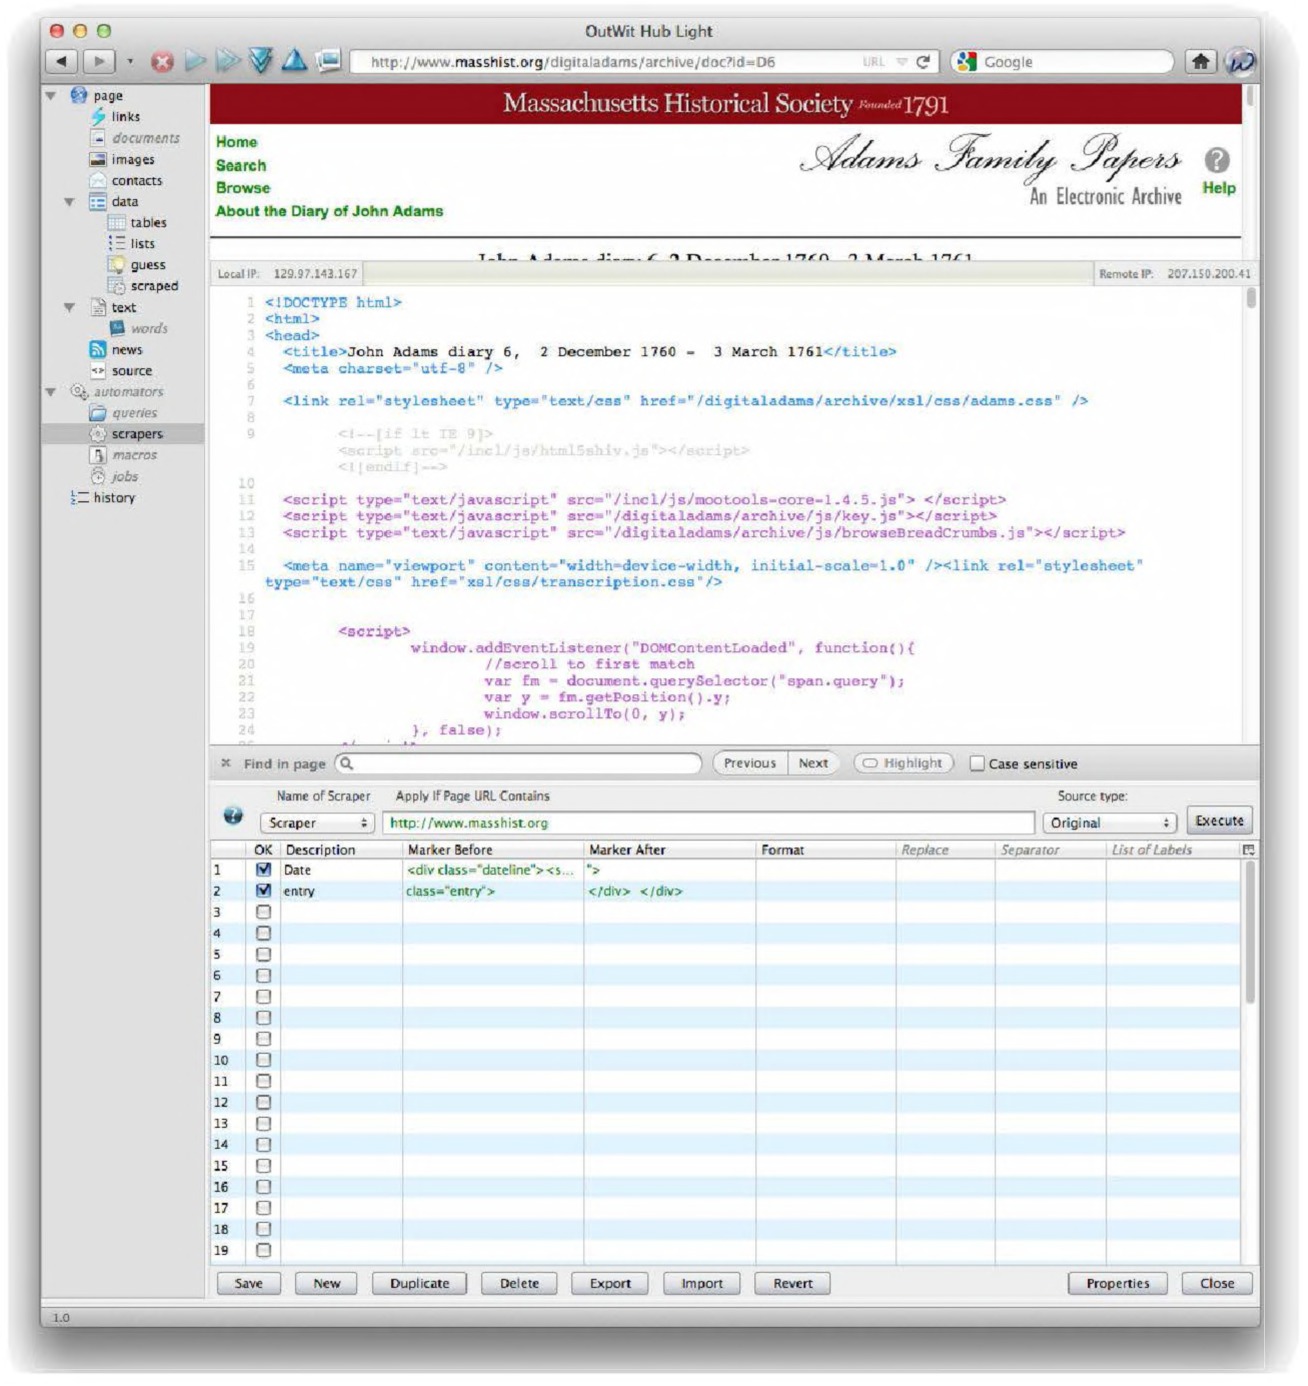
Task: Collapse the page tree node
Action: point(51,96)
